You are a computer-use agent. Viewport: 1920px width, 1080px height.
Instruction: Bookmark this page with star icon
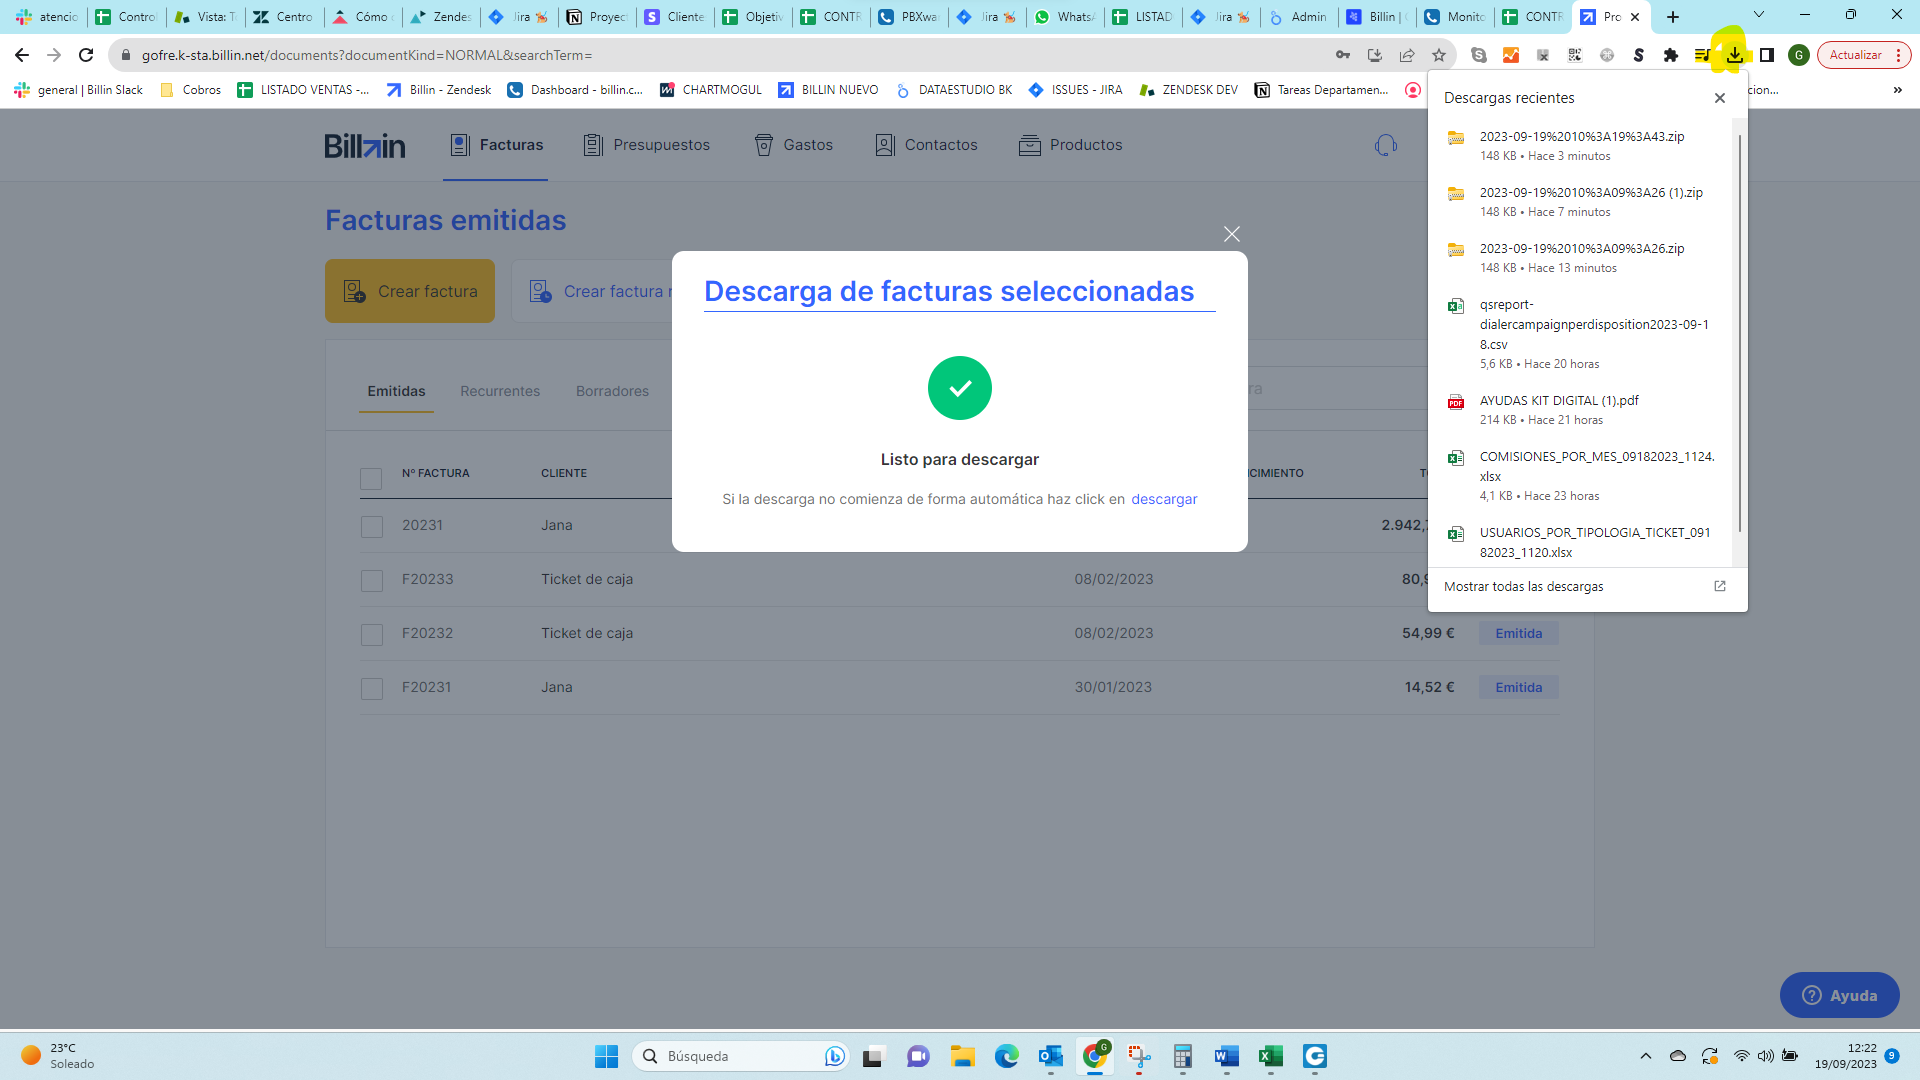point(1439,55)
